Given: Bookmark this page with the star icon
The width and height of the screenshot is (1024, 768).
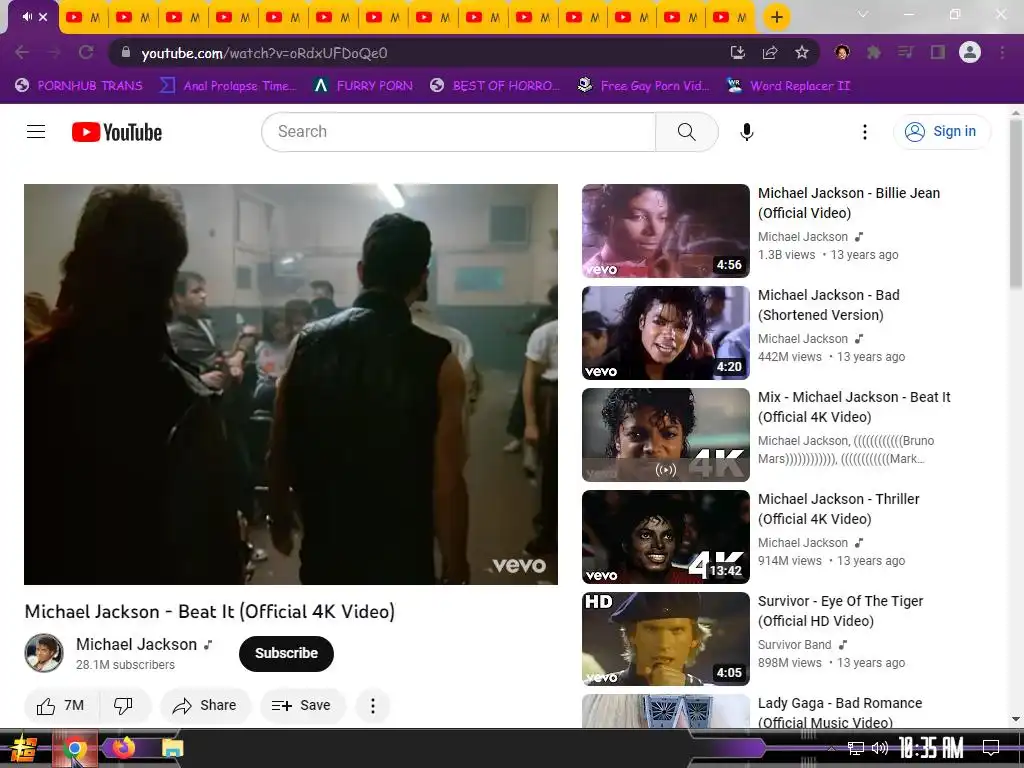Looking at the screenshot, I should (802, 52).
